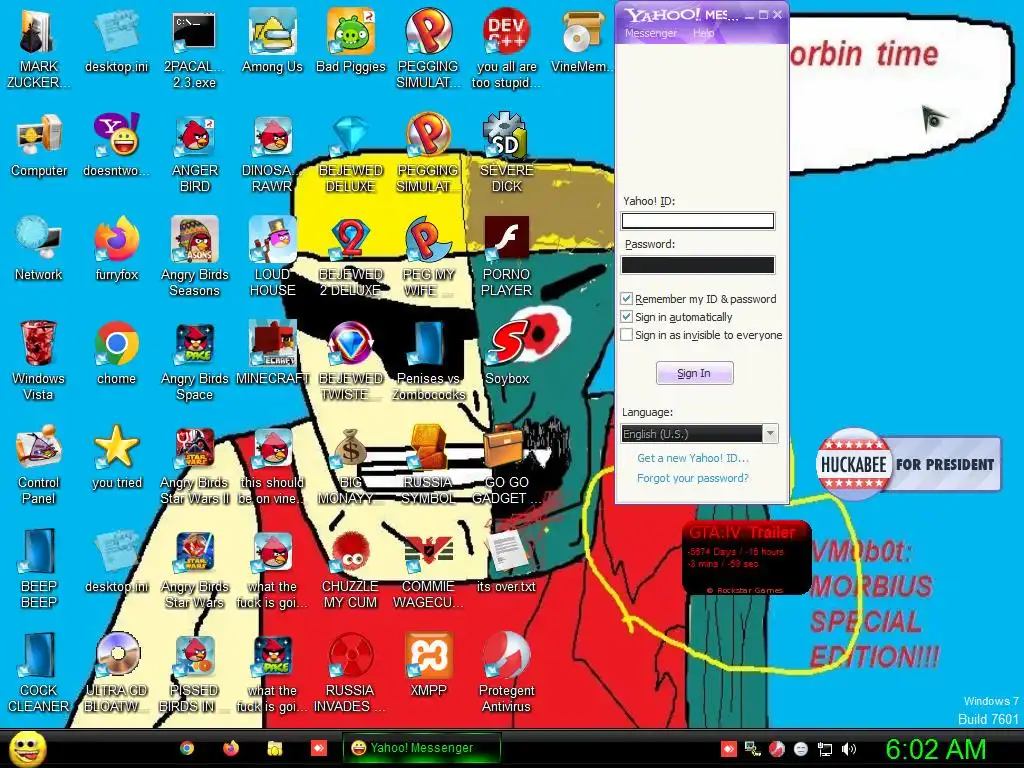Open the folder icon in the taskbar
This screenshot has width=1024, height=768.
[274, 748]
